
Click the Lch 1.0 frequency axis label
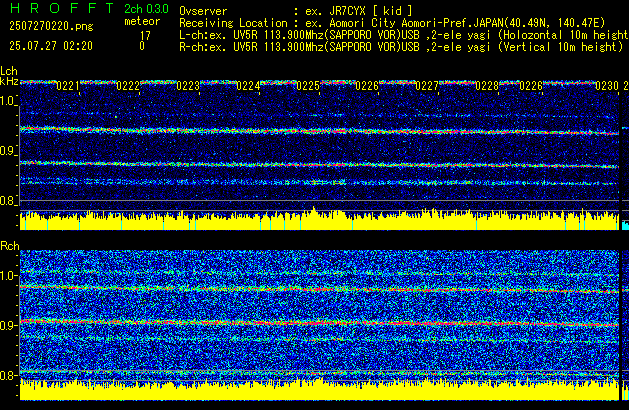click(7, 101)
